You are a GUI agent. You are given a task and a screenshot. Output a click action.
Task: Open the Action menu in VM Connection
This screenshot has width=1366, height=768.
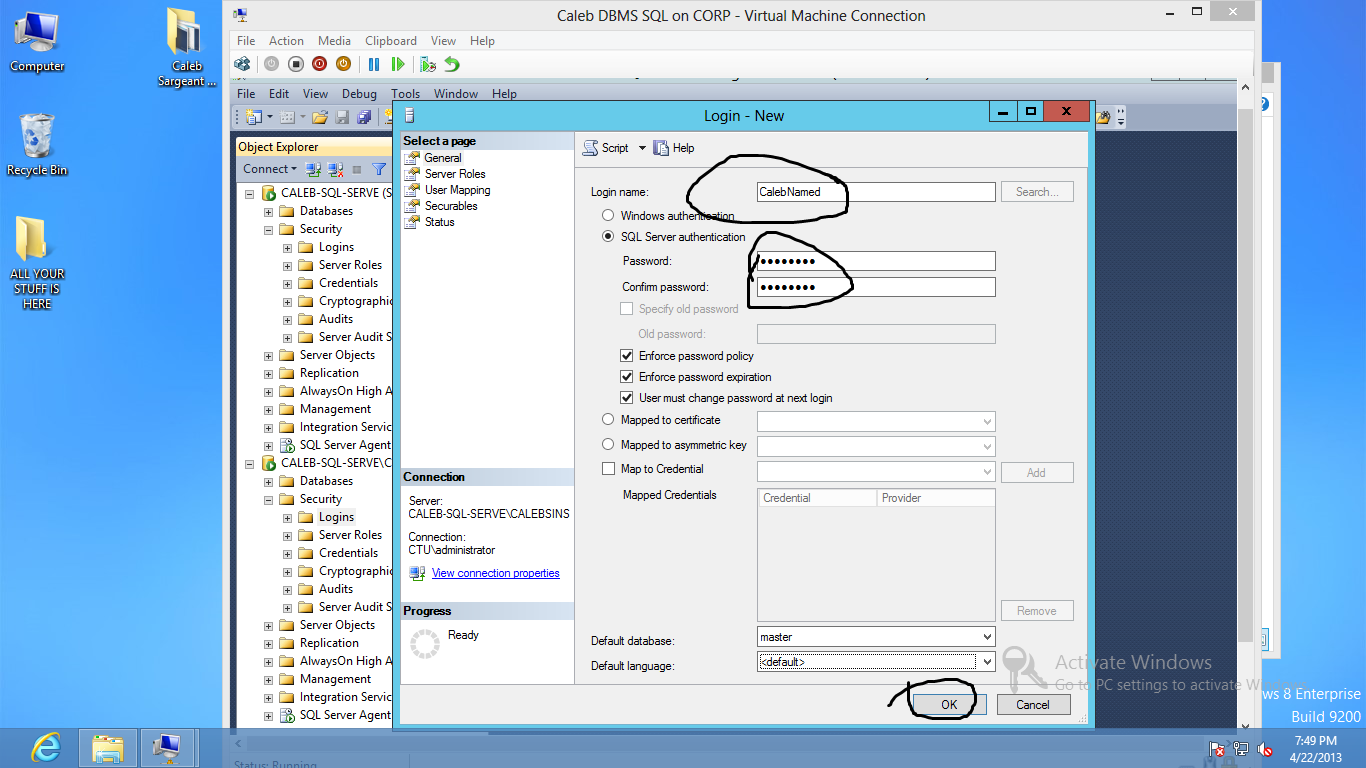pyautogui.click(x=286, y=41)
